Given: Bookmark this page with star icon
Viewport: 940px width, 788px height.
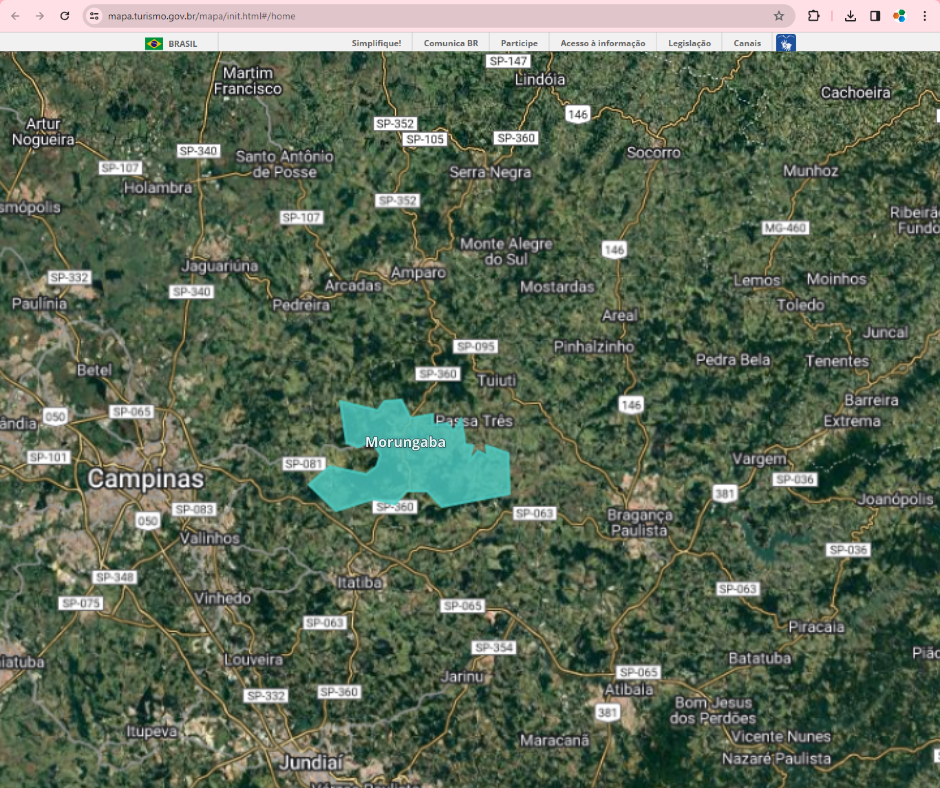Looking at the screenshot, I should pyautogui.click(x=779, y=16).
